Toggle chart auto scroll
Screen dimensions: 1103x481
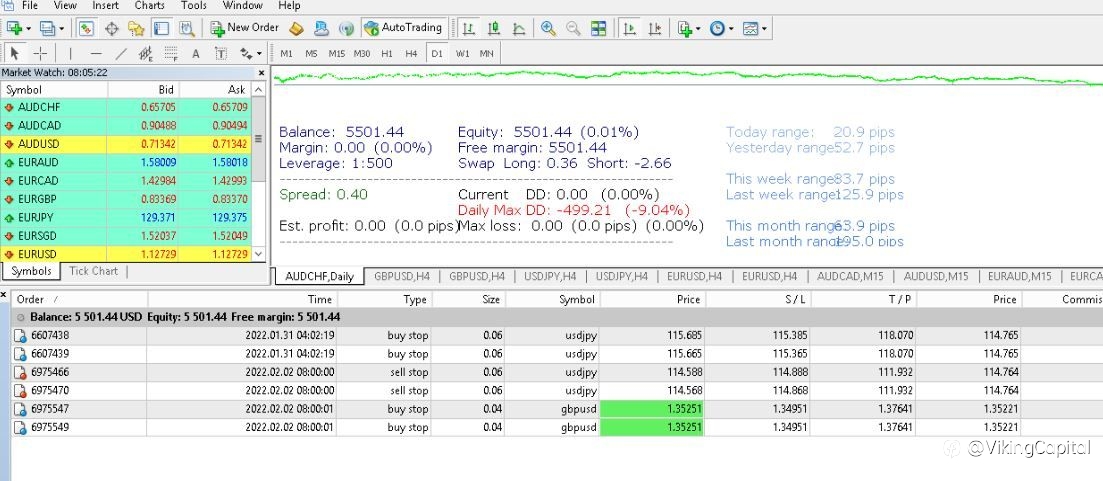pyautogui.click(x=630, y=28)
